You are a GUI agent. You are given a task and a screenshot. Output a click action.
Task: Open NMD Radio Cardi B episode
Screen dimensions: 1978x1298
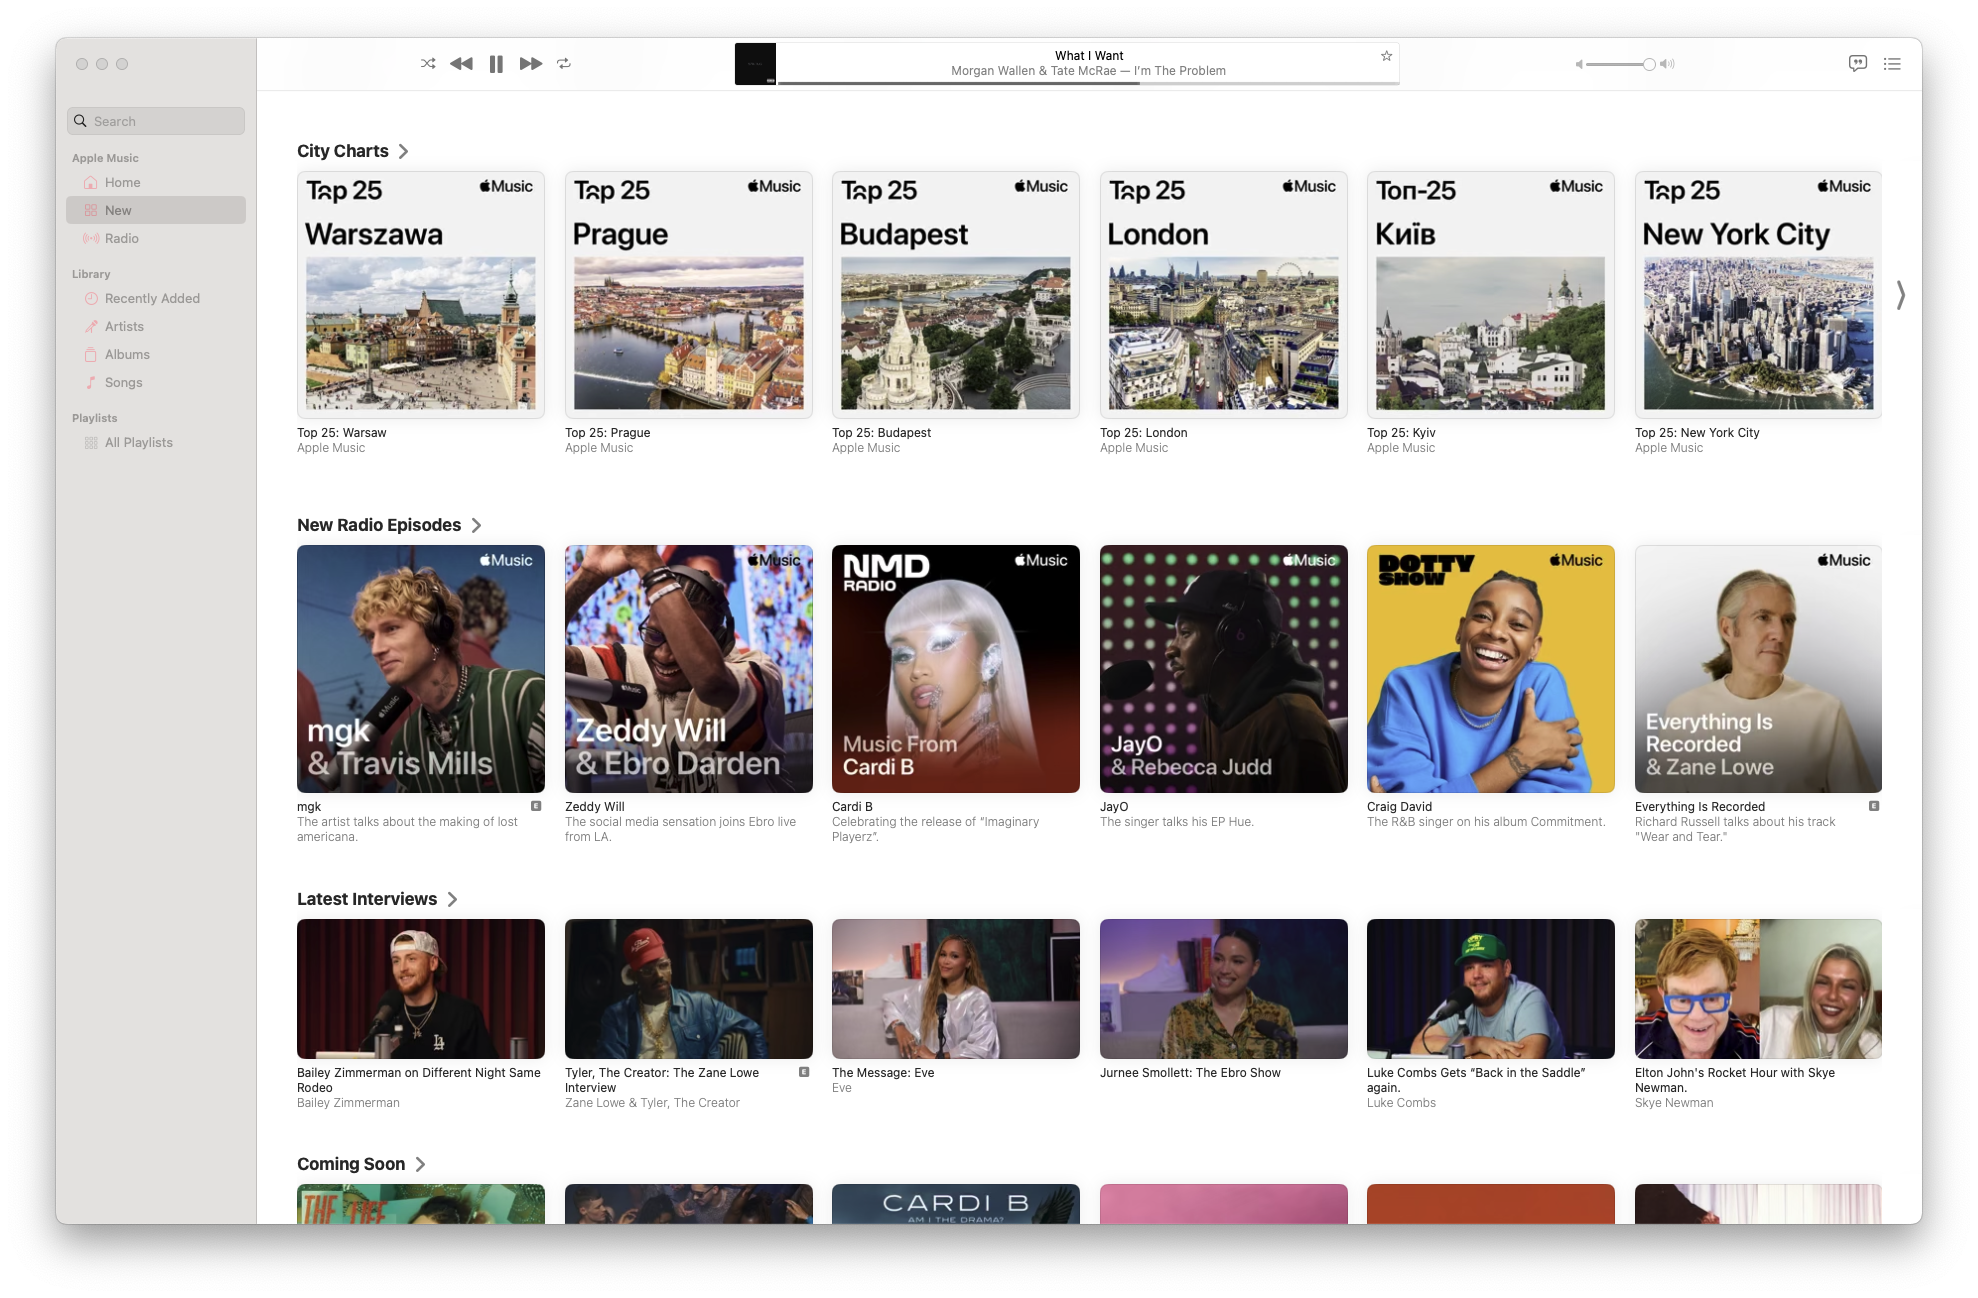point(956,669)
